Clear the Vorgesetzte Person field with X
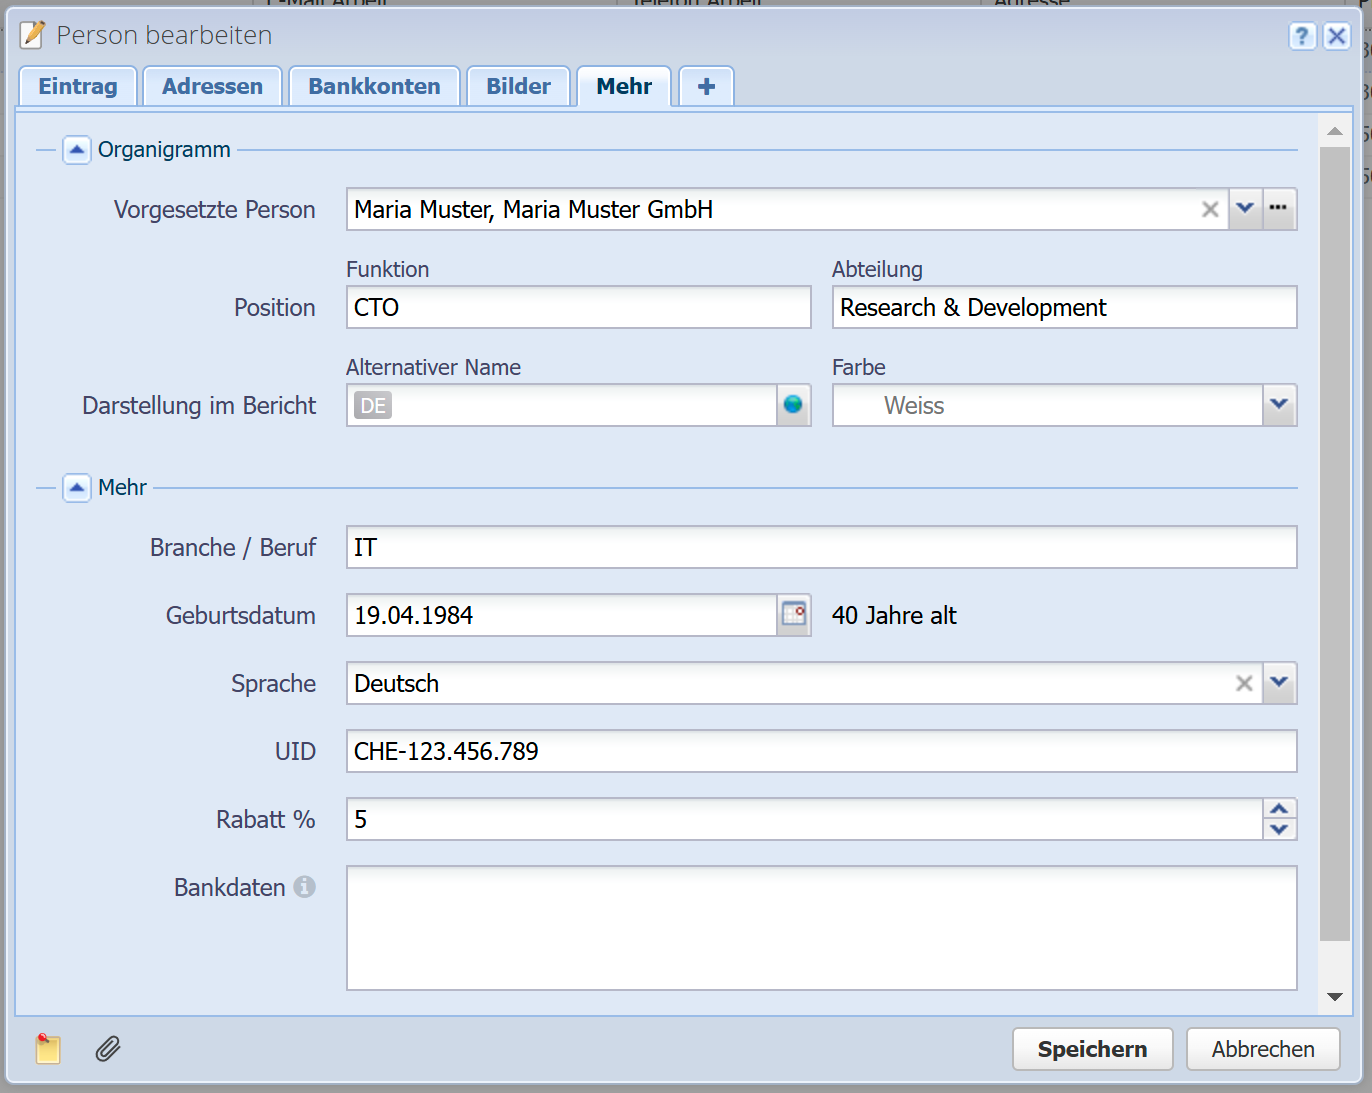Screen dimensions: 1372x1093 [x=1210, y=209]
